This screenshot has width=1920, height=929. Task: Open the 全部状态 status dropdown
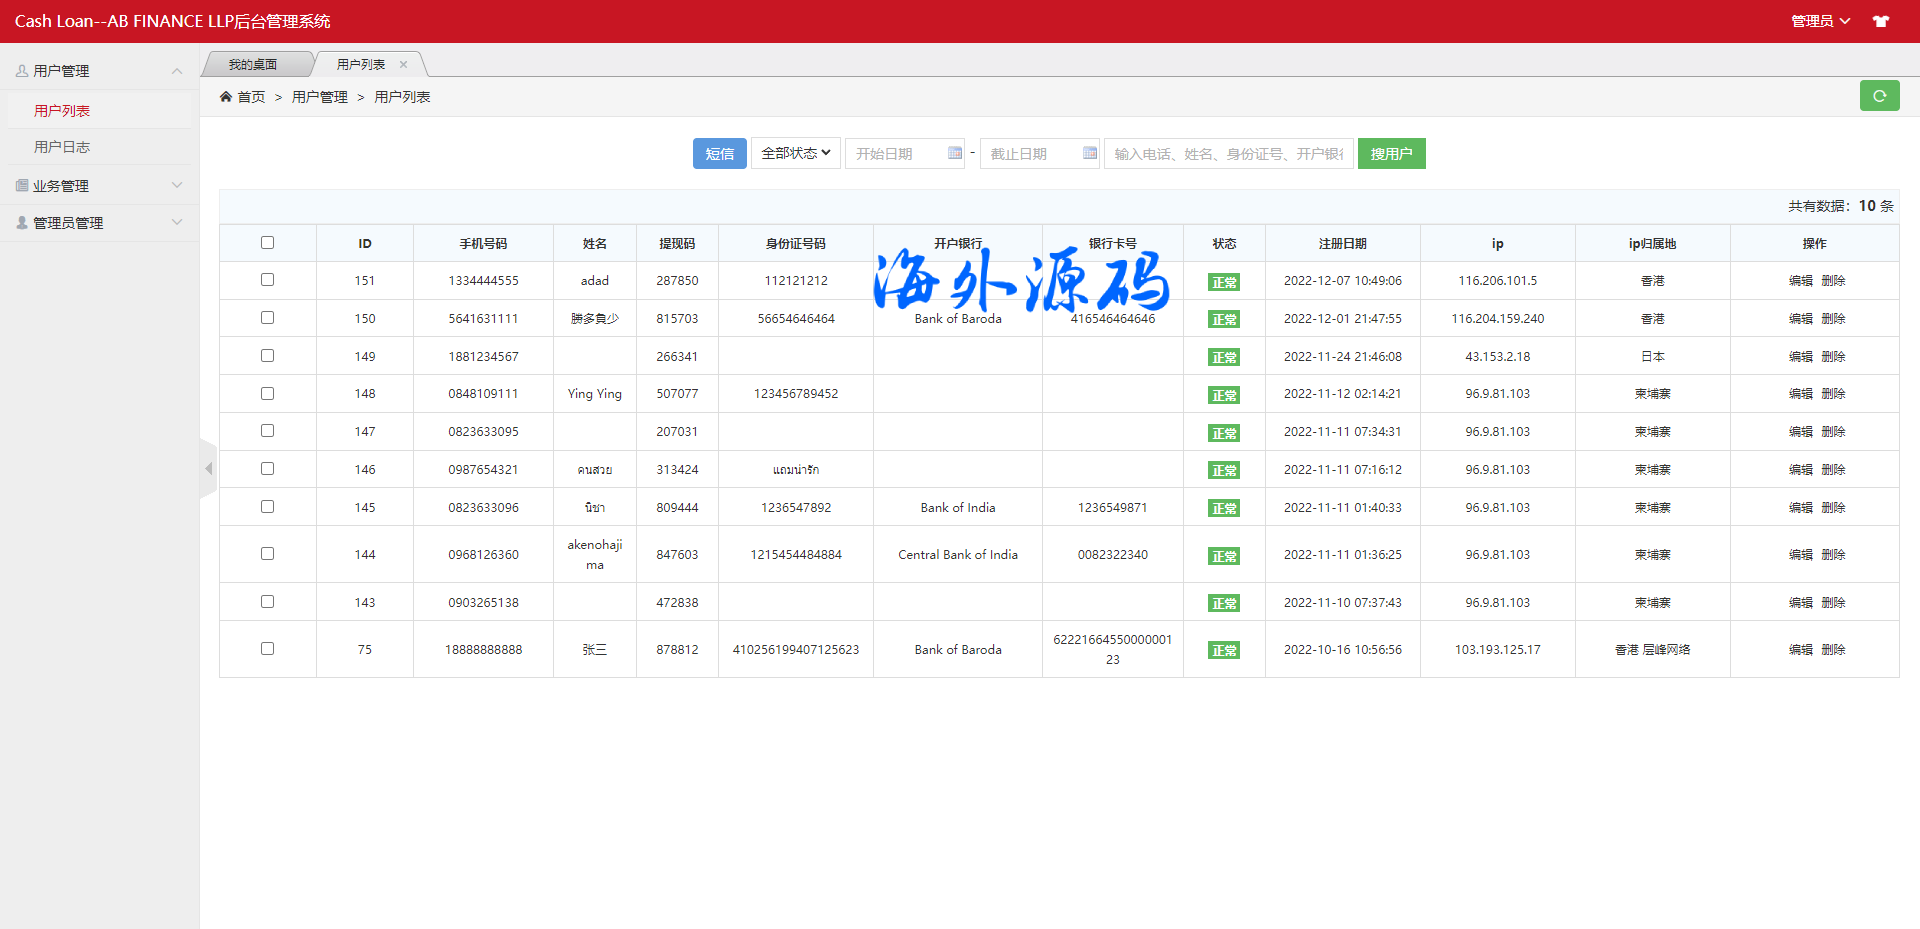(x=795, y=153)
